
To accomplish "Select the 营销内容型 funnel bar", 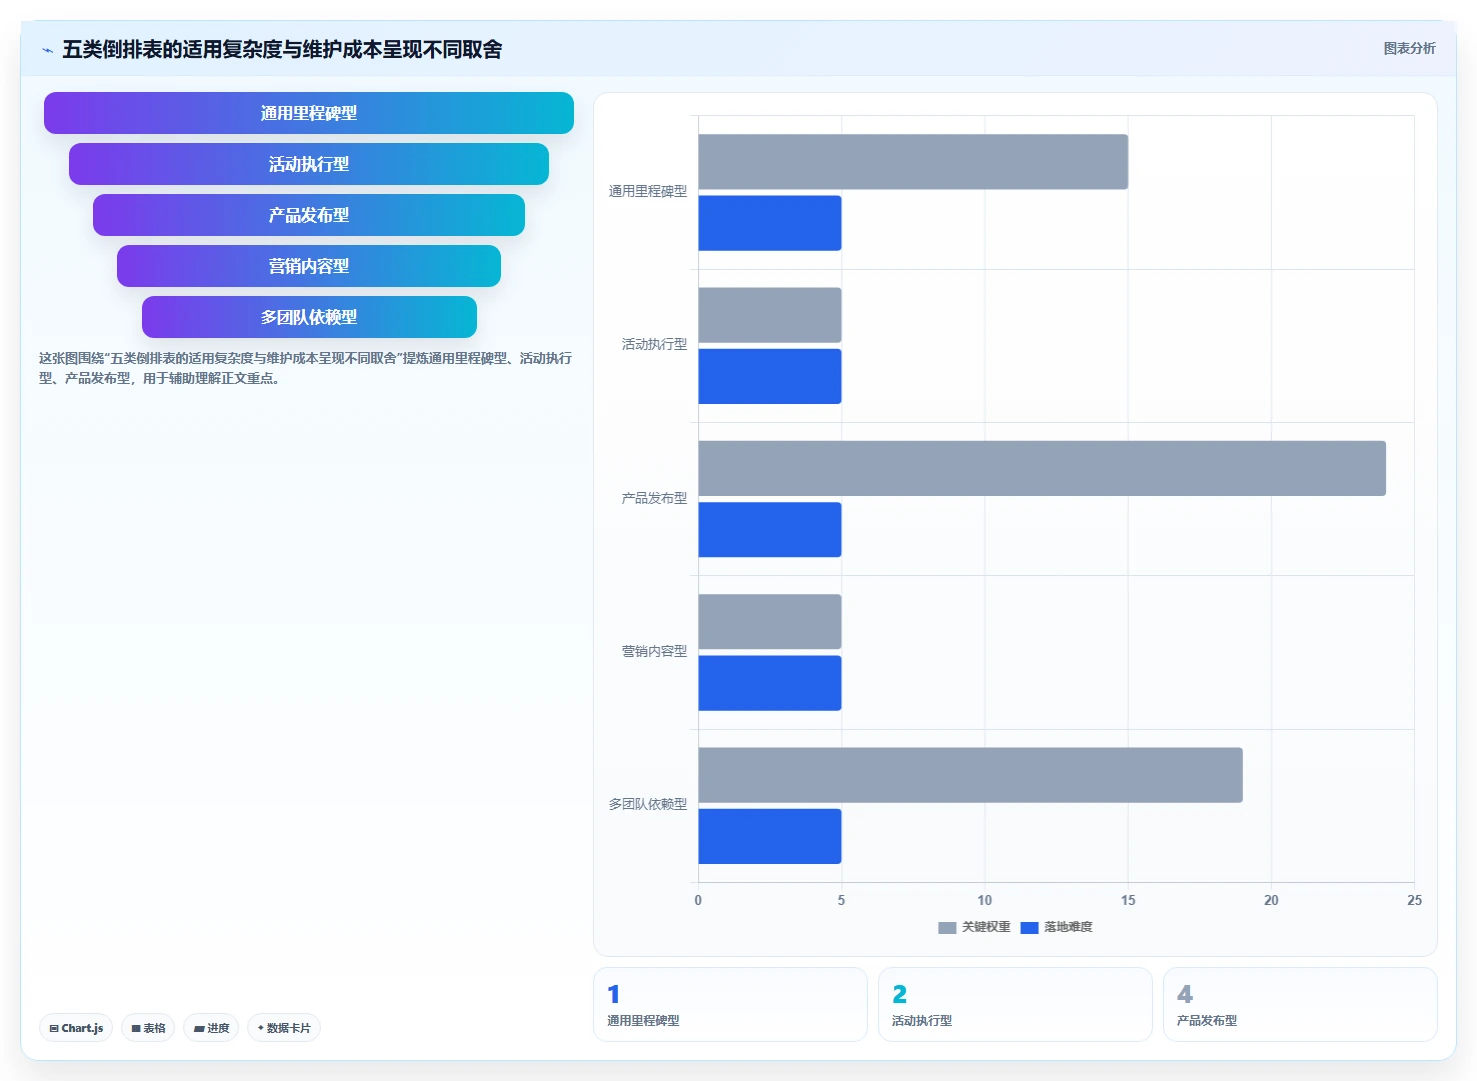I will (x=309, y=266).
